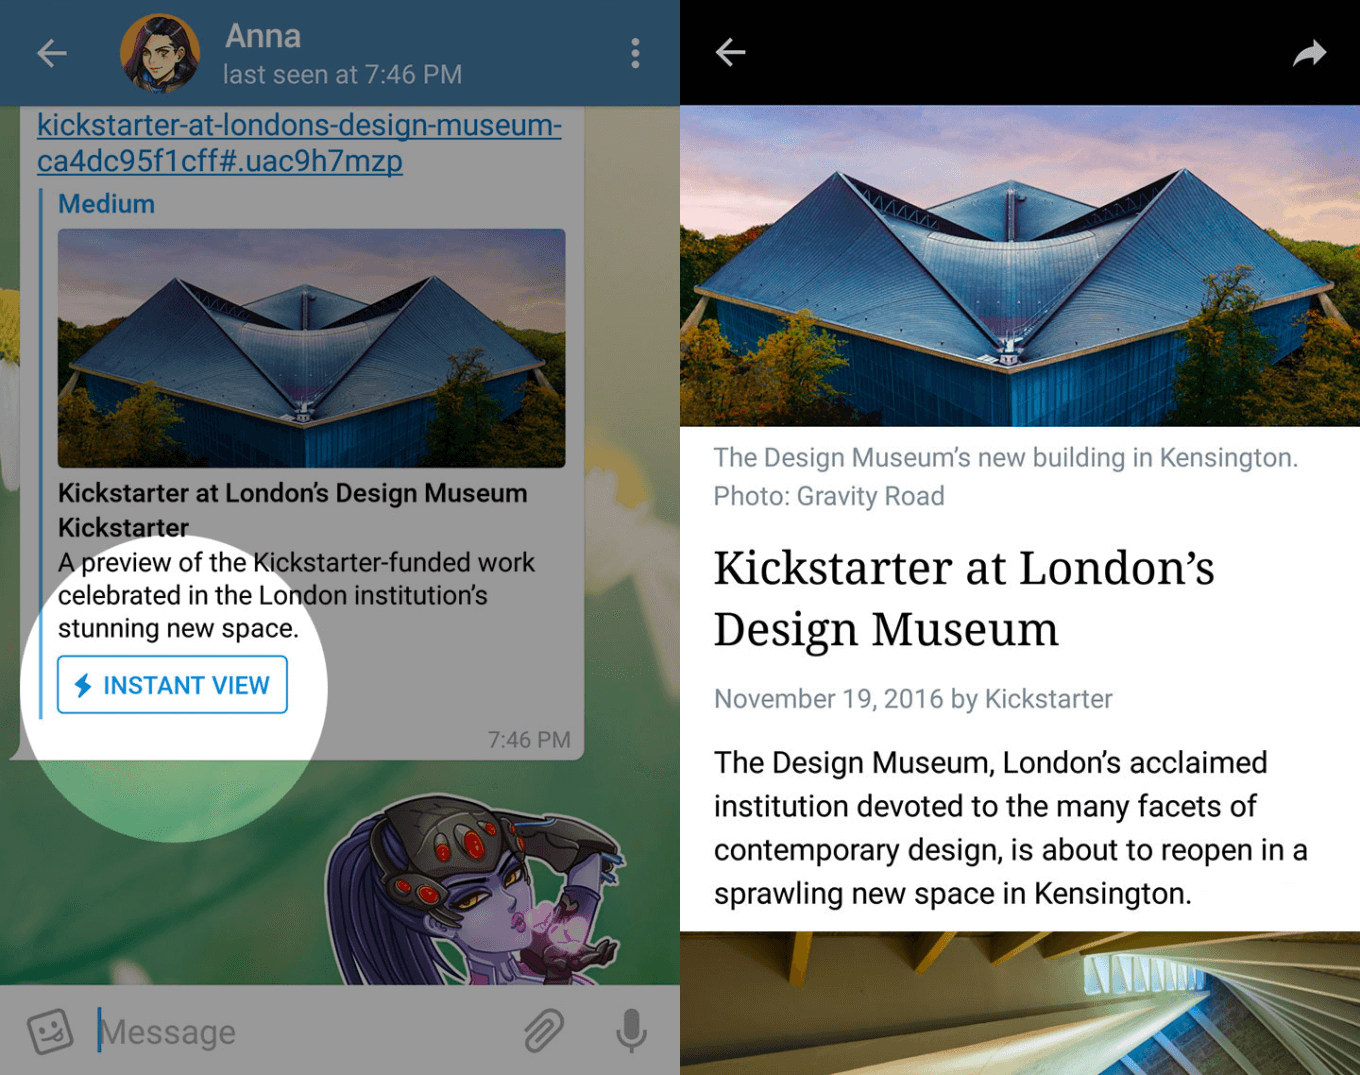Select the Kickstarter at London's Design Museum preview title
This screenshot has width=1360, height=1075.
(292, 493)
